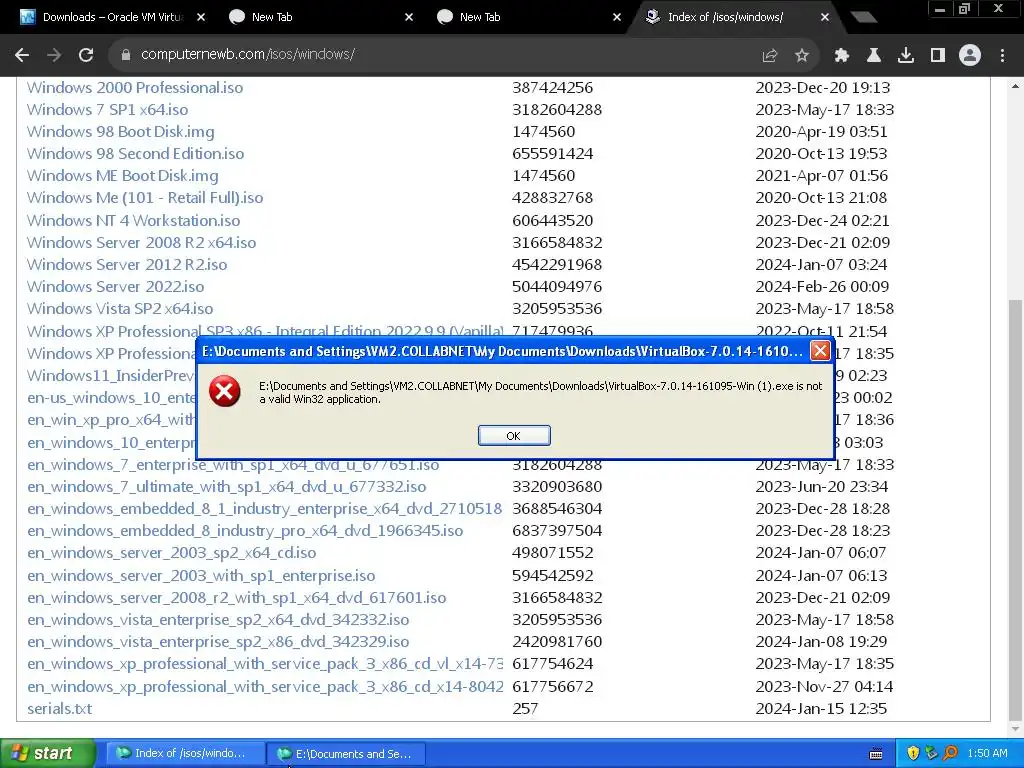Click the page scrollbar up arrow
Viewport: 1024px width, 768px height.
pos(1015,86)
